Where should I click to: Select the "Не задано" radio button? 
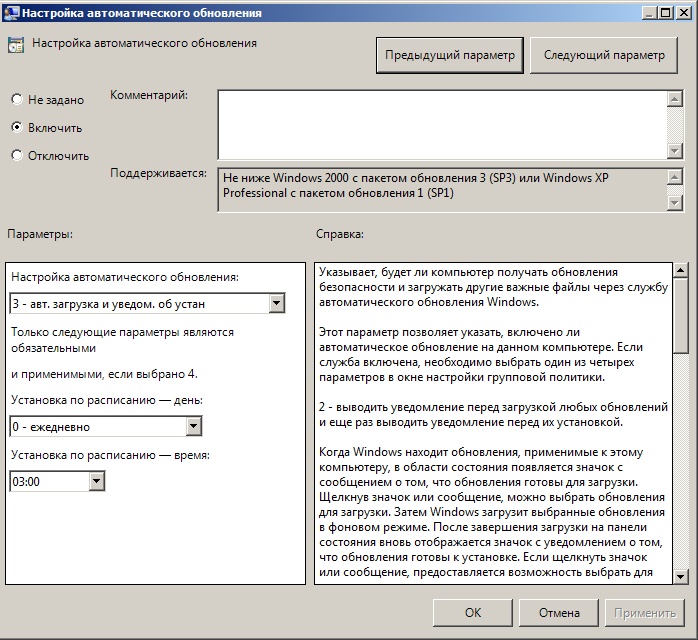pyautogui.click(x=17, y=99)
